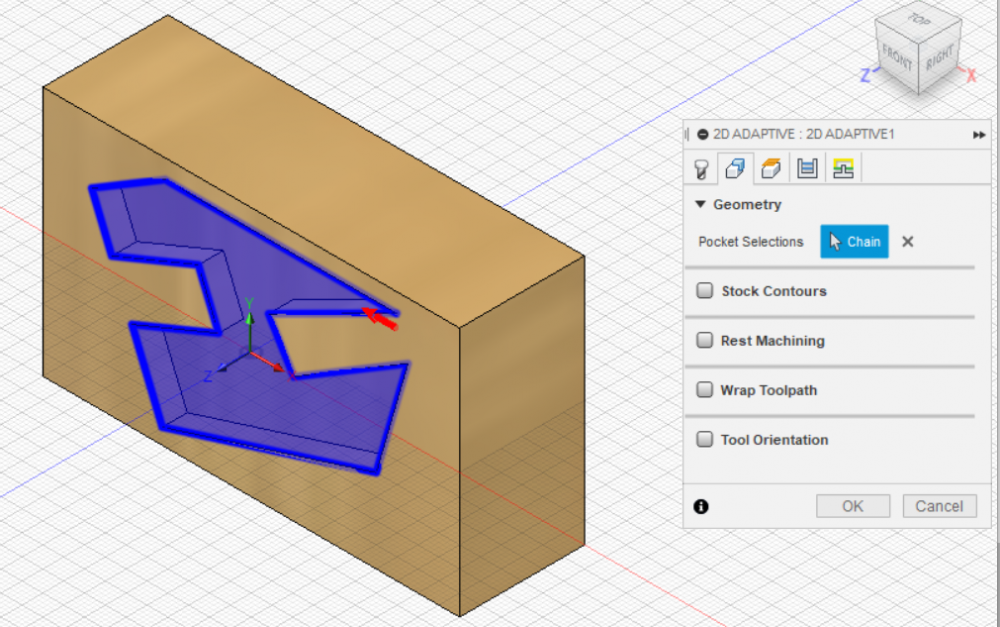Cancel the 2D Adaptive operation

(939, 506)
